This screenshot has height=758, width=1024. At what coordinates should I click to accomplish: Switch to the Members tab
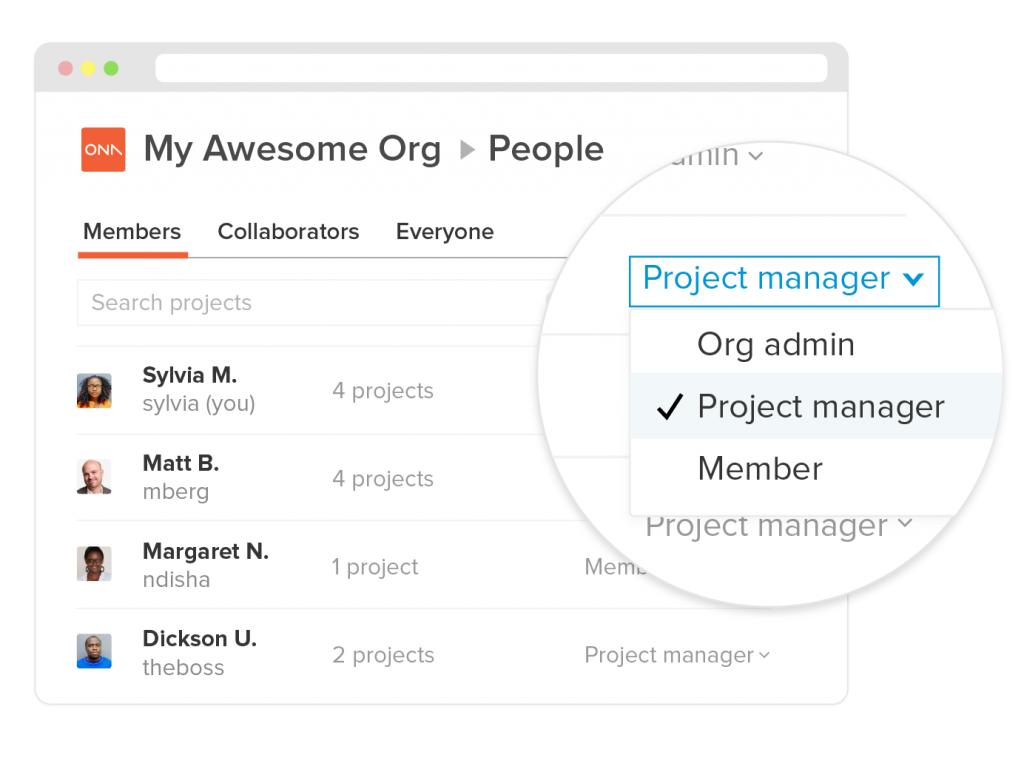click(x=132, y=232)
